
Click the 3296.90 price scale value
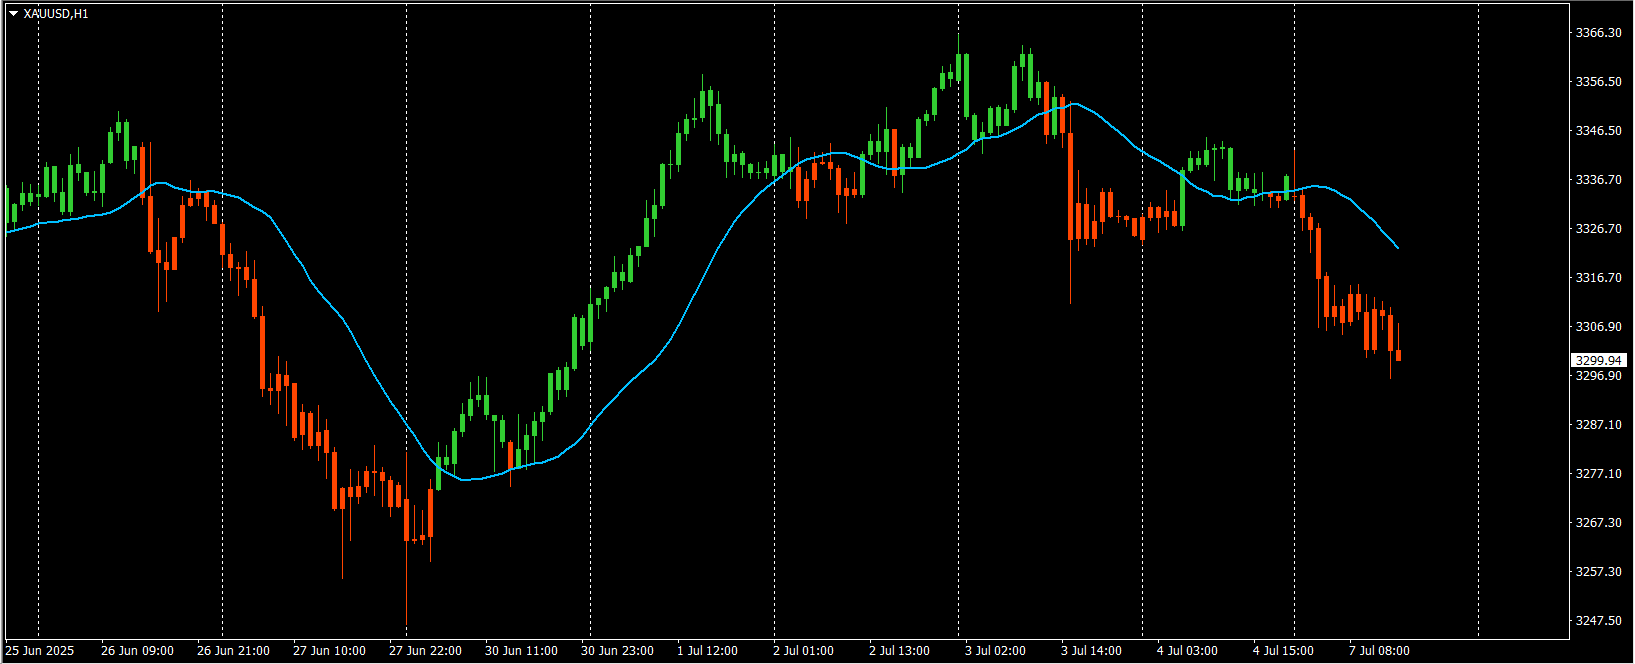[1598, 376]
